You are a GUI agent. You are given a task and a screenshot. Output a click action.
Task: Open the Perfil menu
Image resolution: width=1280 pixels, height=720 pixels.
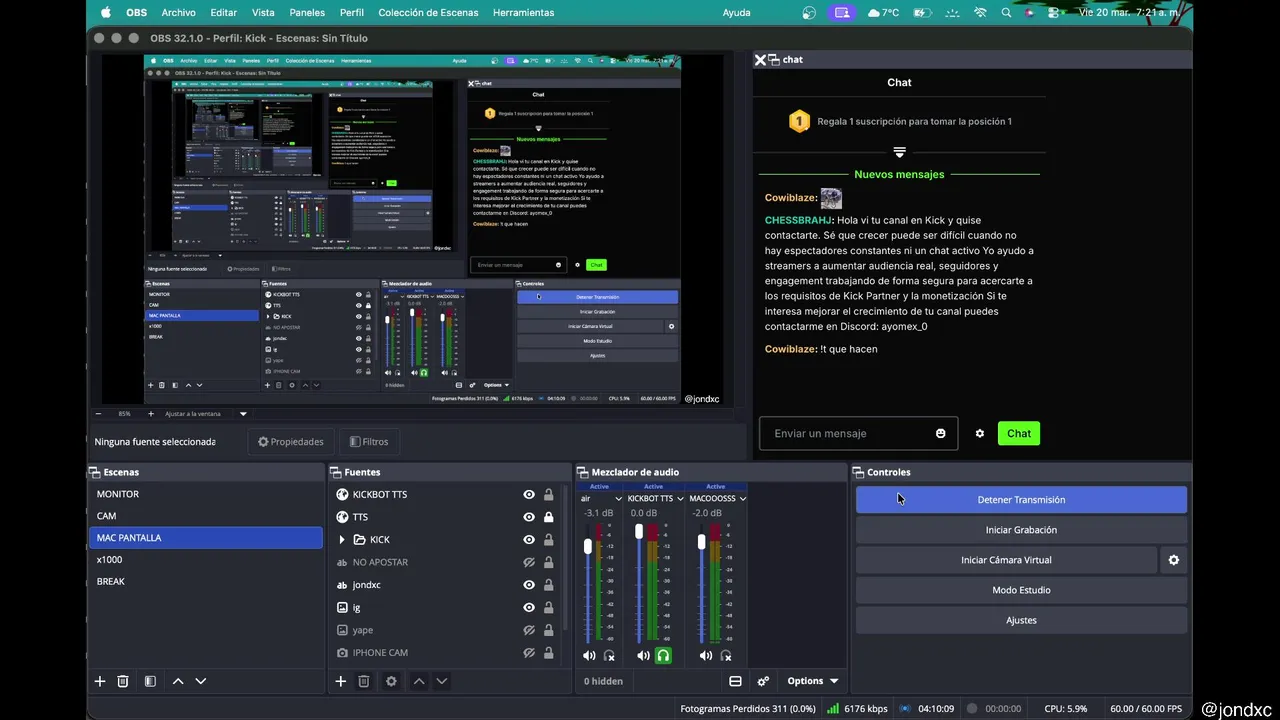click(x=352, y=13)
